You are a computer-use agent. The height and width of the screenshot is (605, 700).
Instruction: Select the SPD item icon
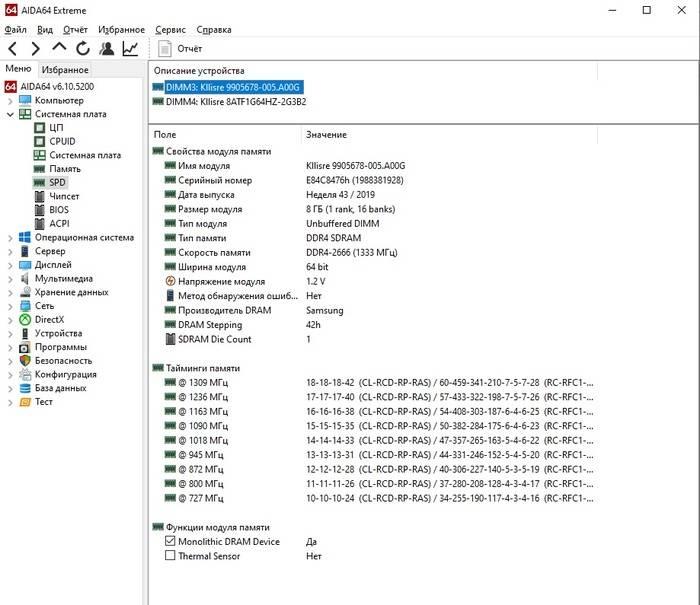40,183
